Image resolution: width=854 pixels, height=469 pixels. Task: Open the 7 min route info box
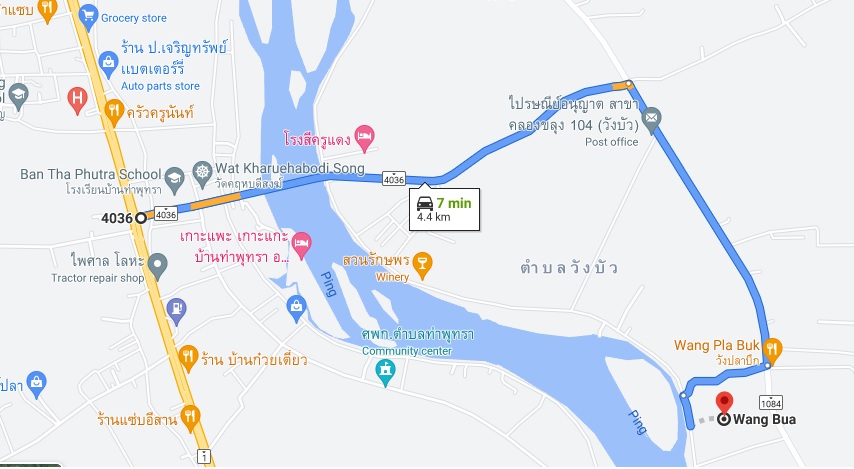pos(444,210)
